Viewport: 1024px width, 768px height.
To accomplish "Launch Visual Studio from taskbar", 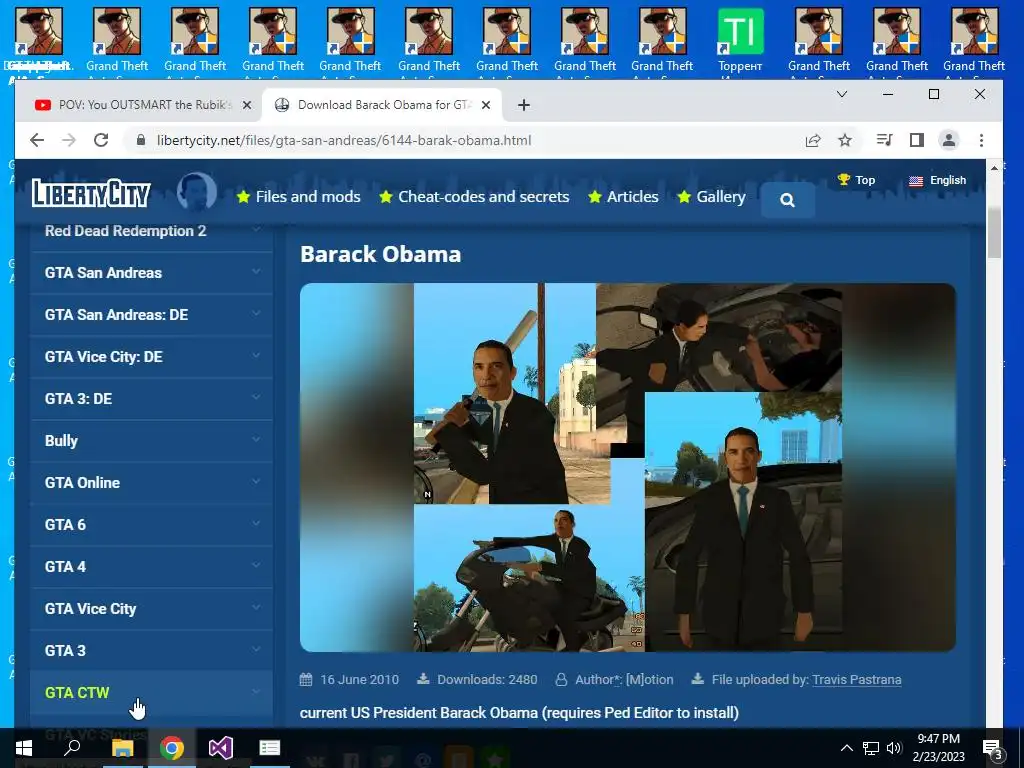I will pyautogui.click(x=221, y=748).
